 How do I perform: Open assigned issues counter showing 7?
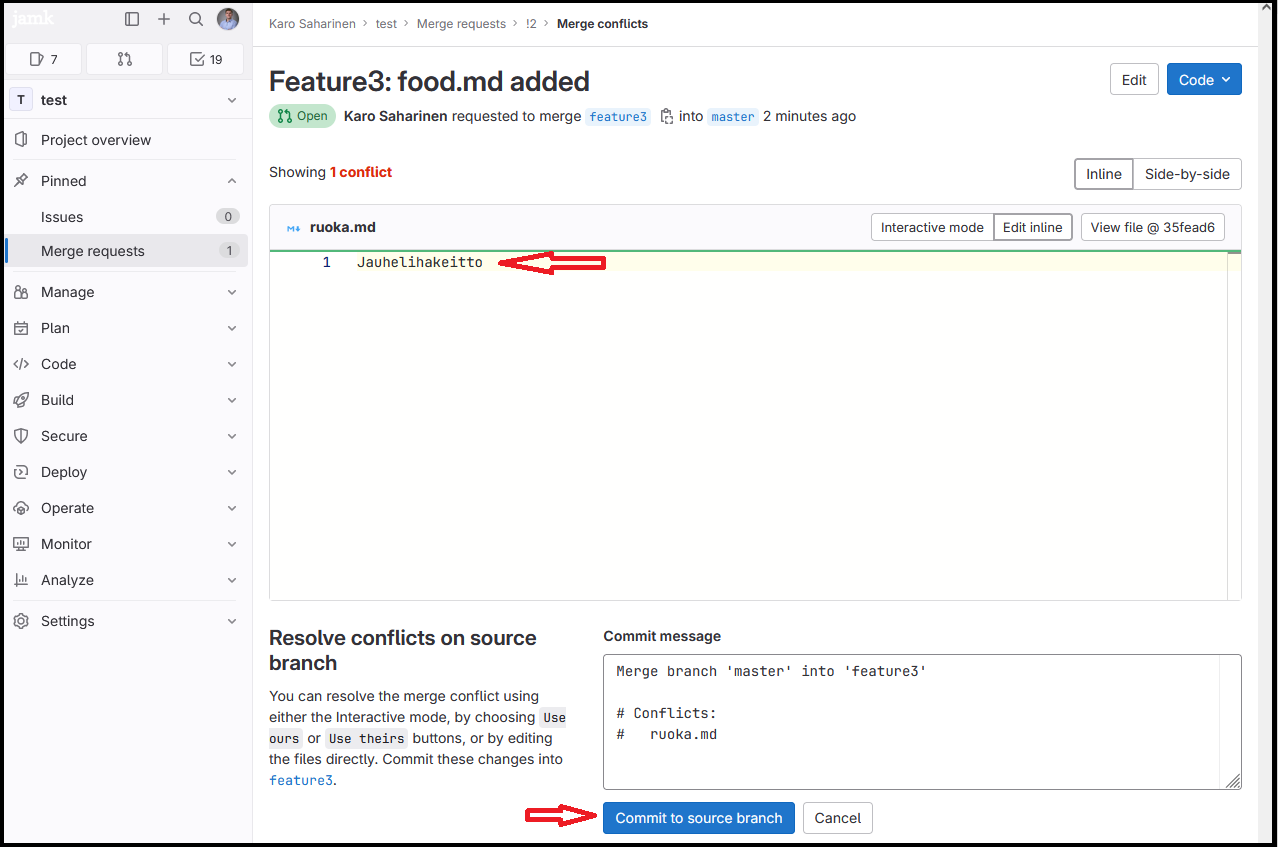tap(43, 59)
